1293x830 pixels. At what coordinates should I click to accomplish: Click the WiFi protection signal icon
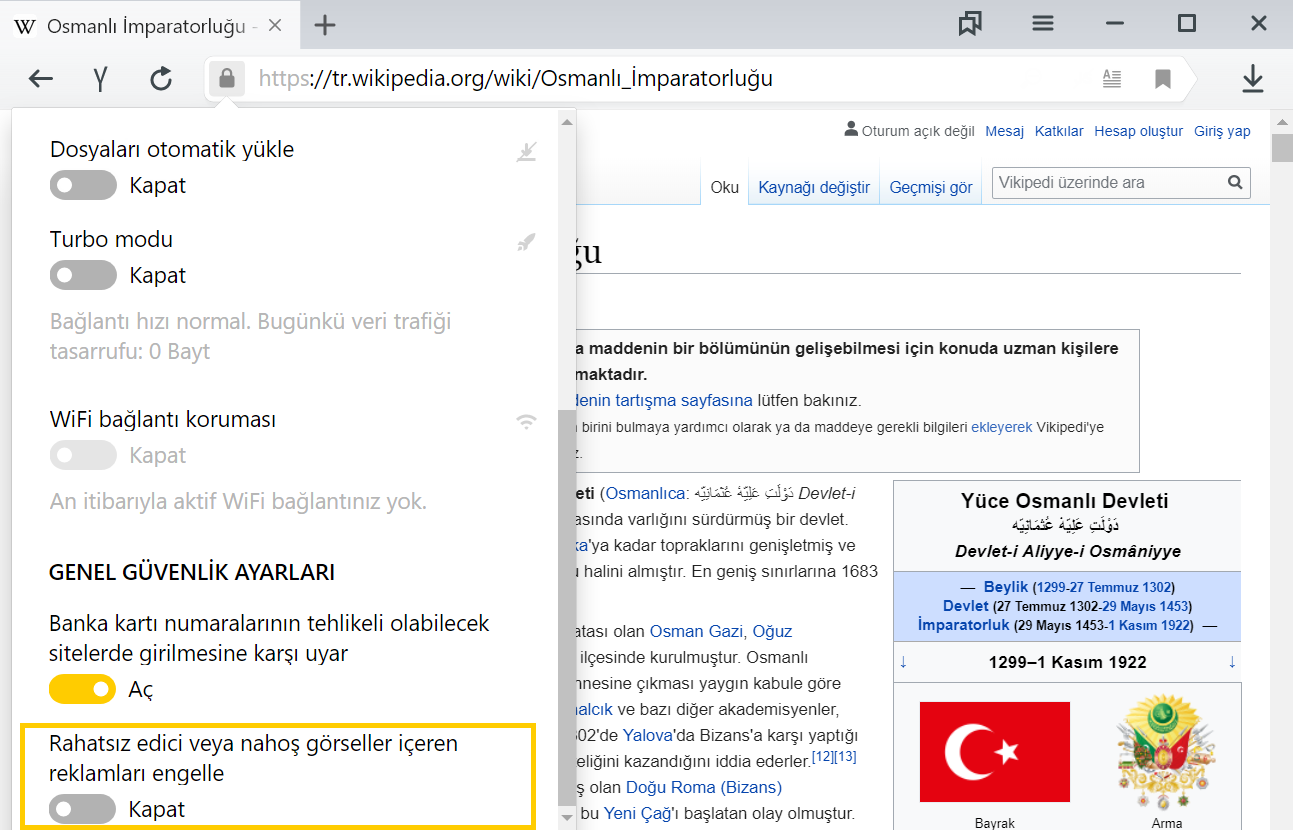[x=526, y=421]
